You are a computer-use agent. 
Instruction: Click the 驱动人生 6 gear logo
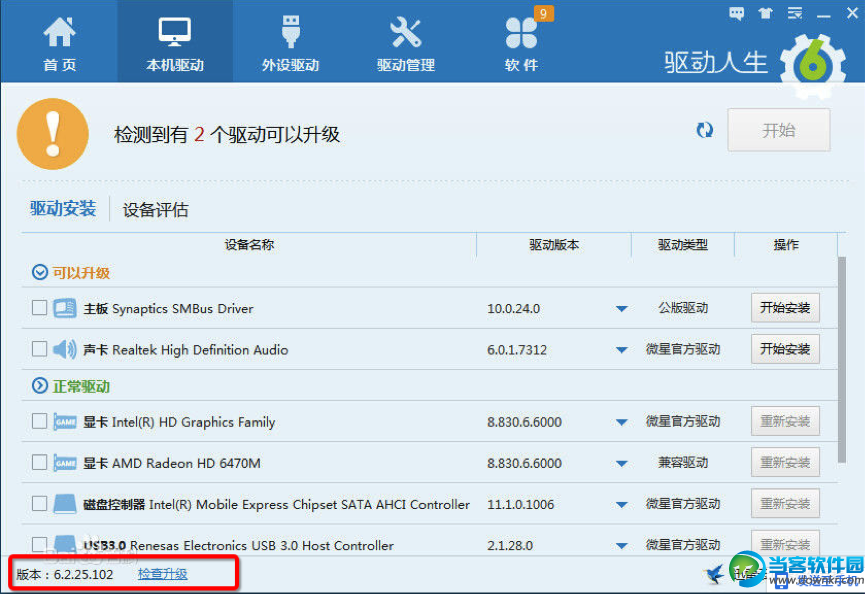click(813, 65)
